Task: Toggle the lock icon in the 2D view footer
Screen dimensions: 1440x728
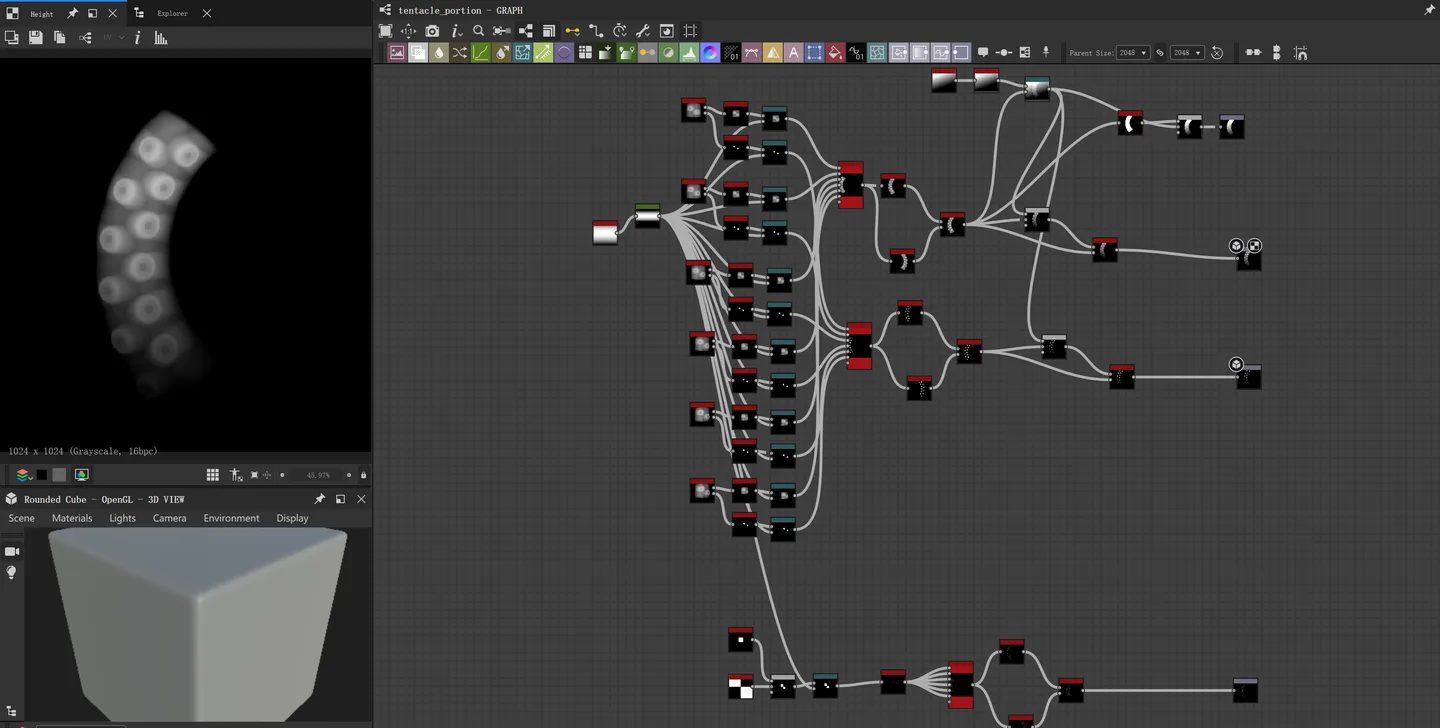Action: coord(363,475)
